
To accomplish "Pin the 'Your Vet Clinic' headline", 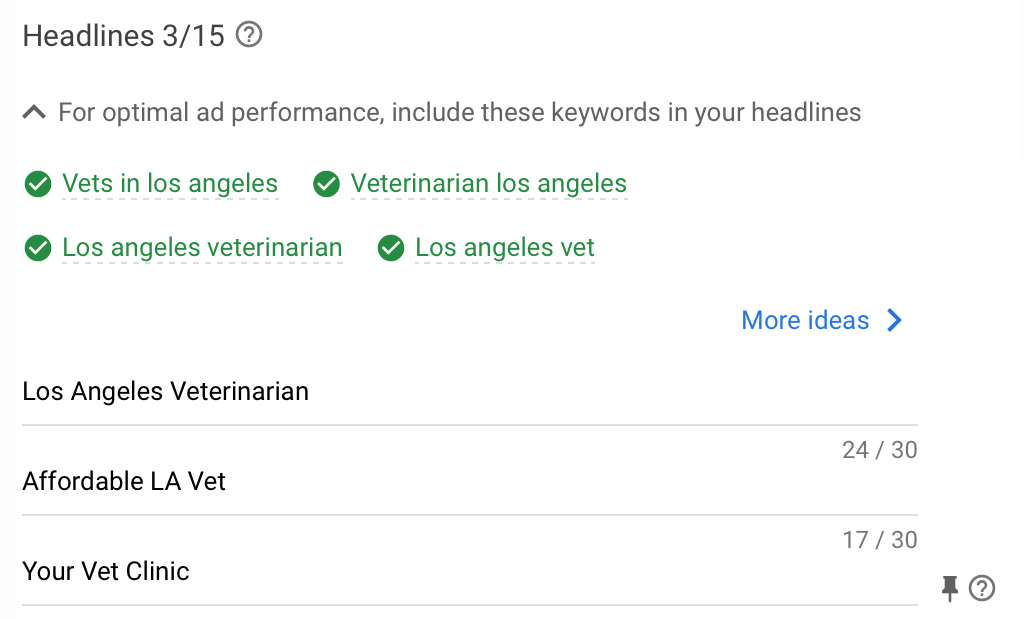I will 950,588.
